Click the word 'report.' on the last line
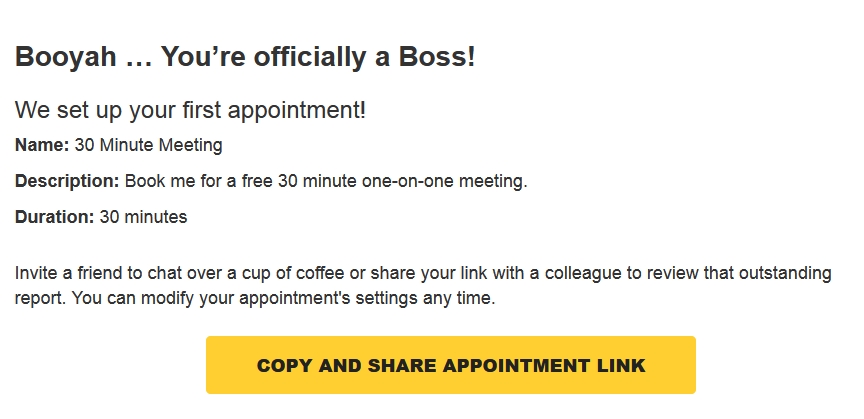Viewport: 864px width, 419px height. (x=38, y=298)
